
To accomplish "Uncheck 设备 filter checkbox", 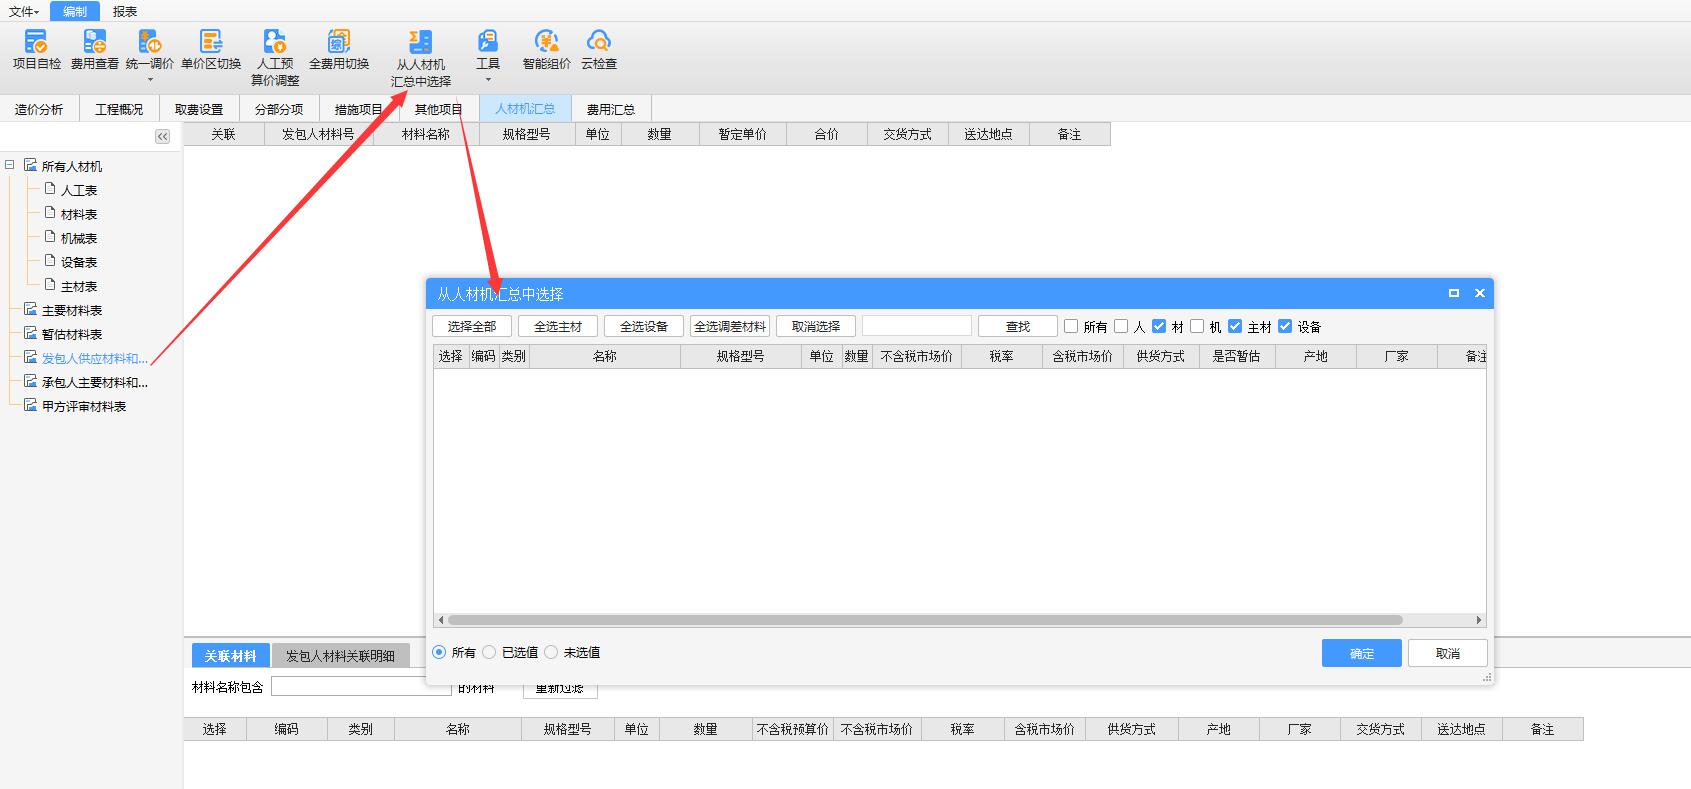I will 1285,326.
